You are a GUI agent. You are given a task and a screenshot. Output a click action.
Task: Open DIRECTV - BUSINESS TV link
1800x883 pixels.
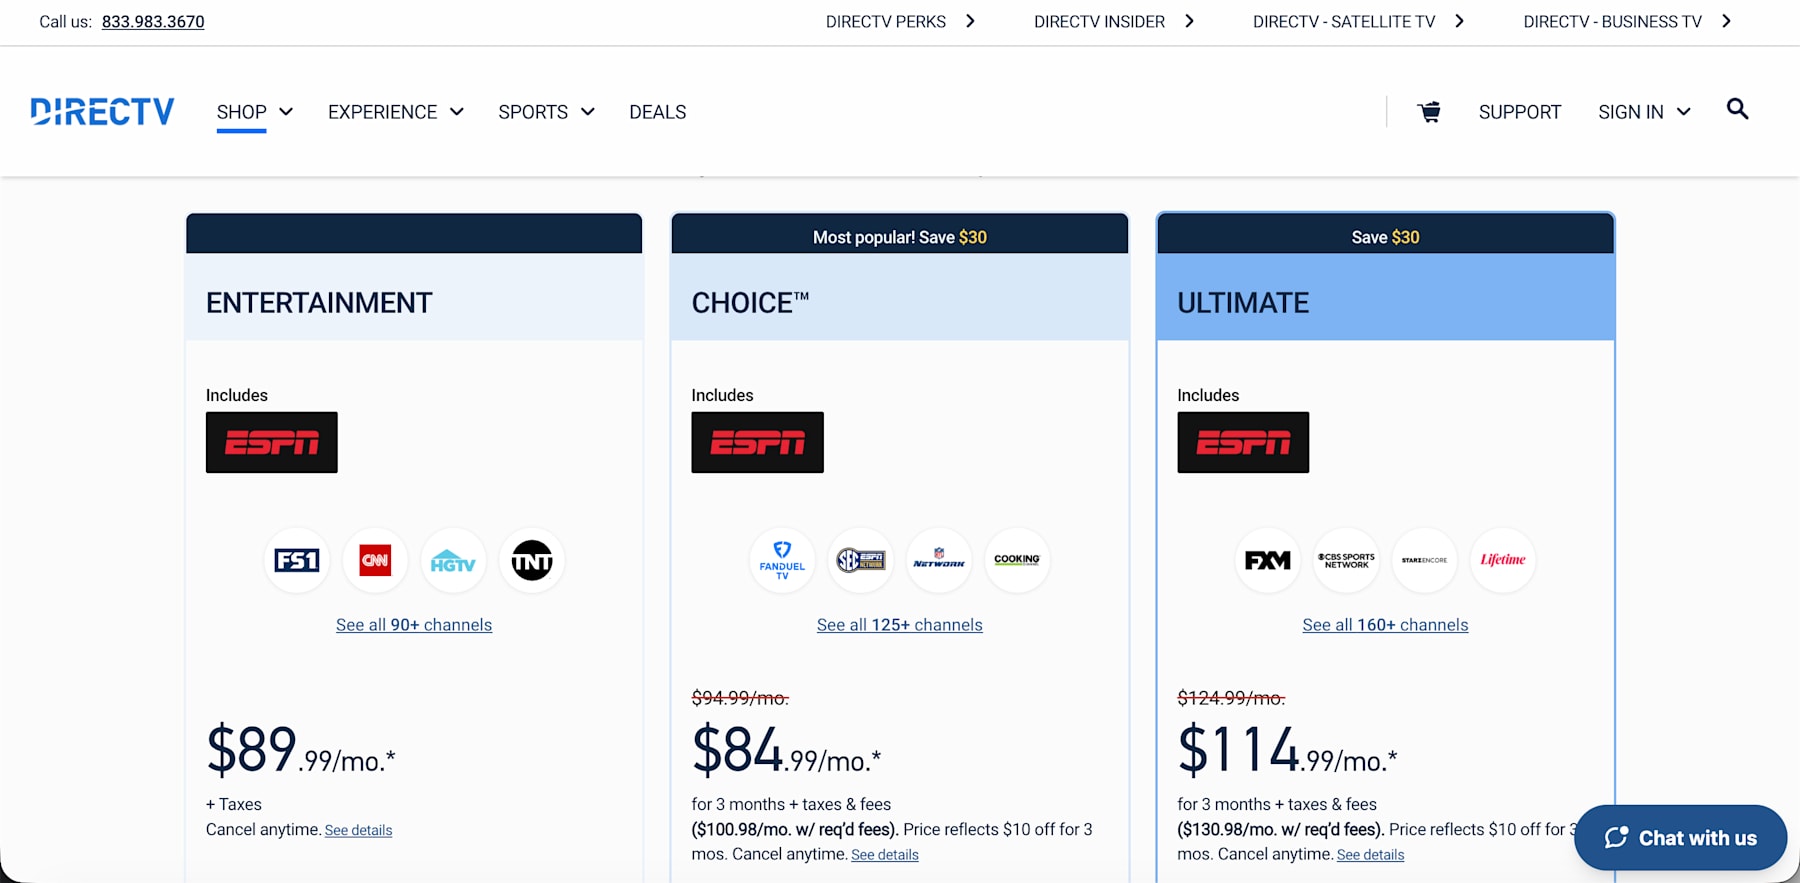pos(1612,22)
